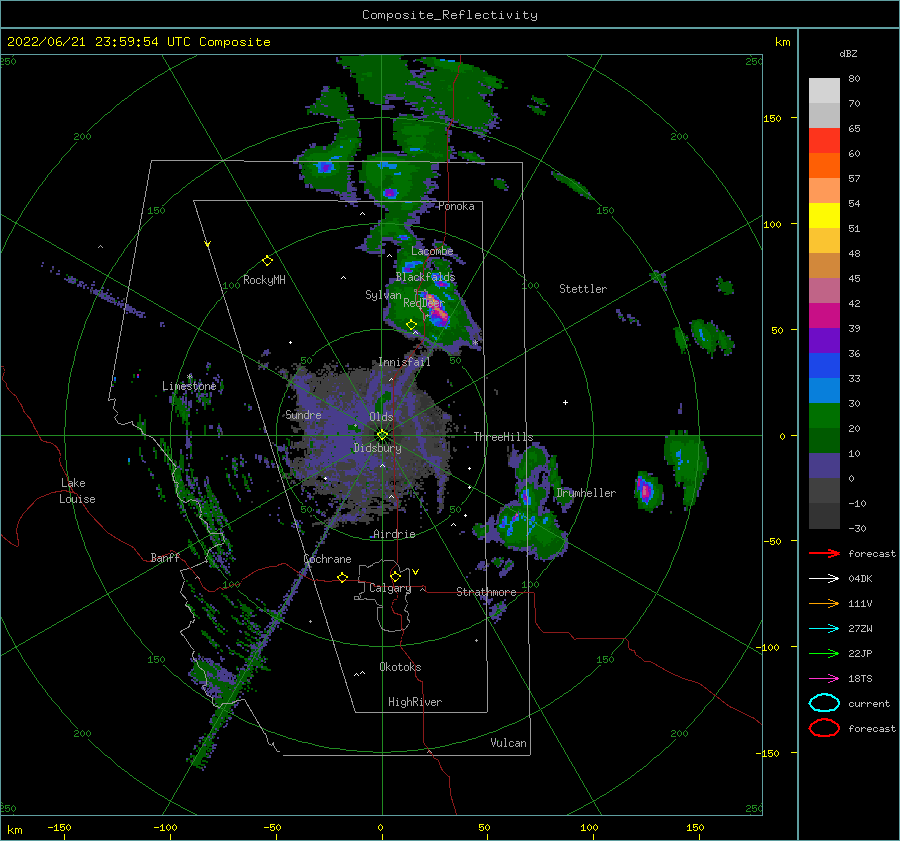The image size is (900, 841).
Task: Click the intense storm cell over RedDeer
Action: (437, 311)
